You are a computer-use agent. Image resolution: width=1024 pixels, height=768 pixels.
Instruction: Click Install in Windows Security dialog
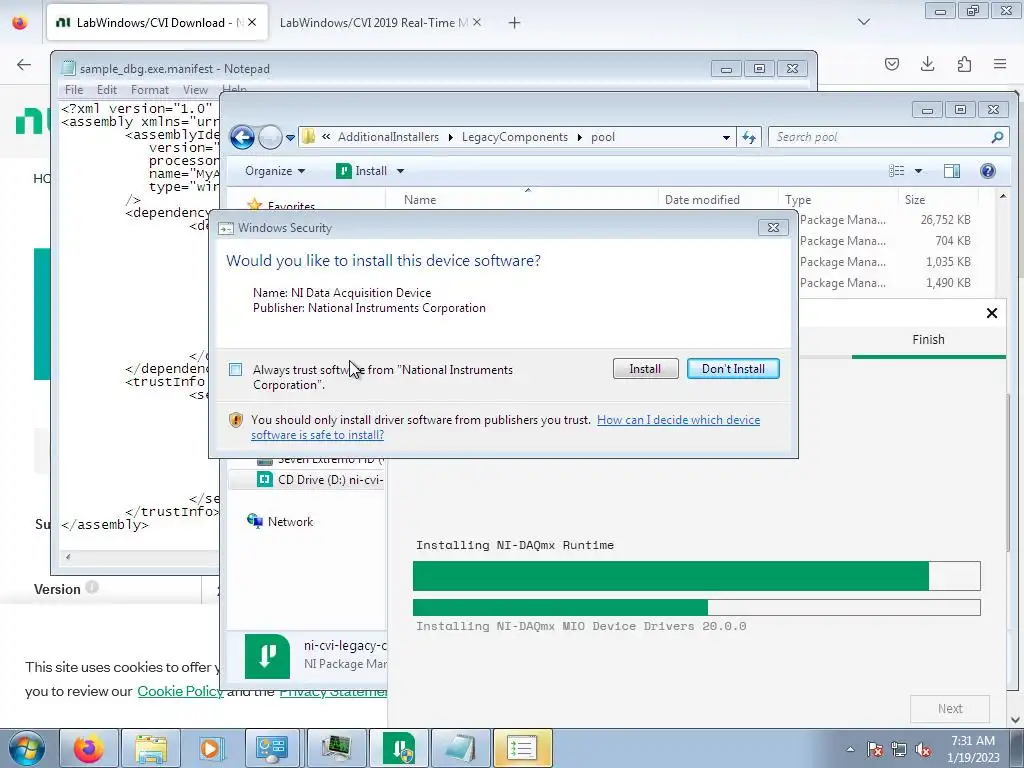645,368
